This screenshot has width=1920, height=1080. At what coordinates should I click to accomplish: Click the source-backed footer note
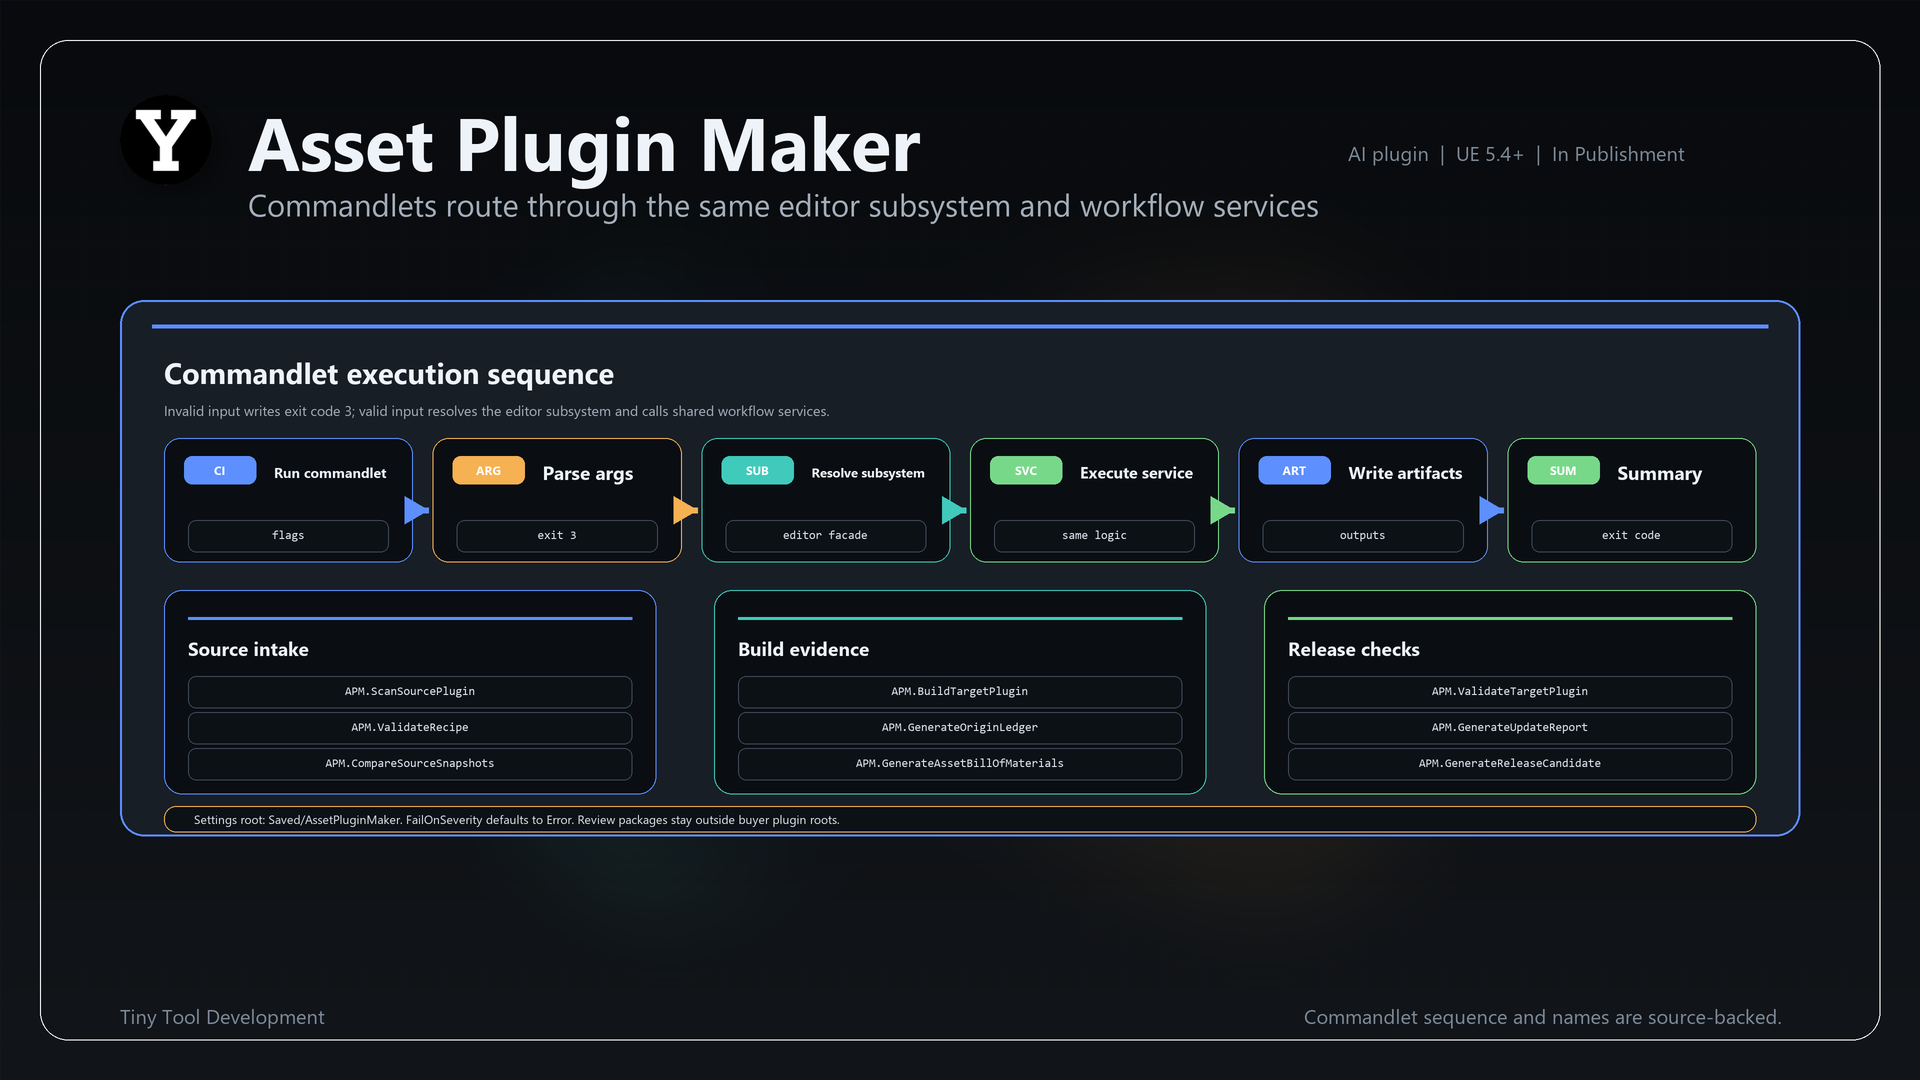click(1542, 1017)
